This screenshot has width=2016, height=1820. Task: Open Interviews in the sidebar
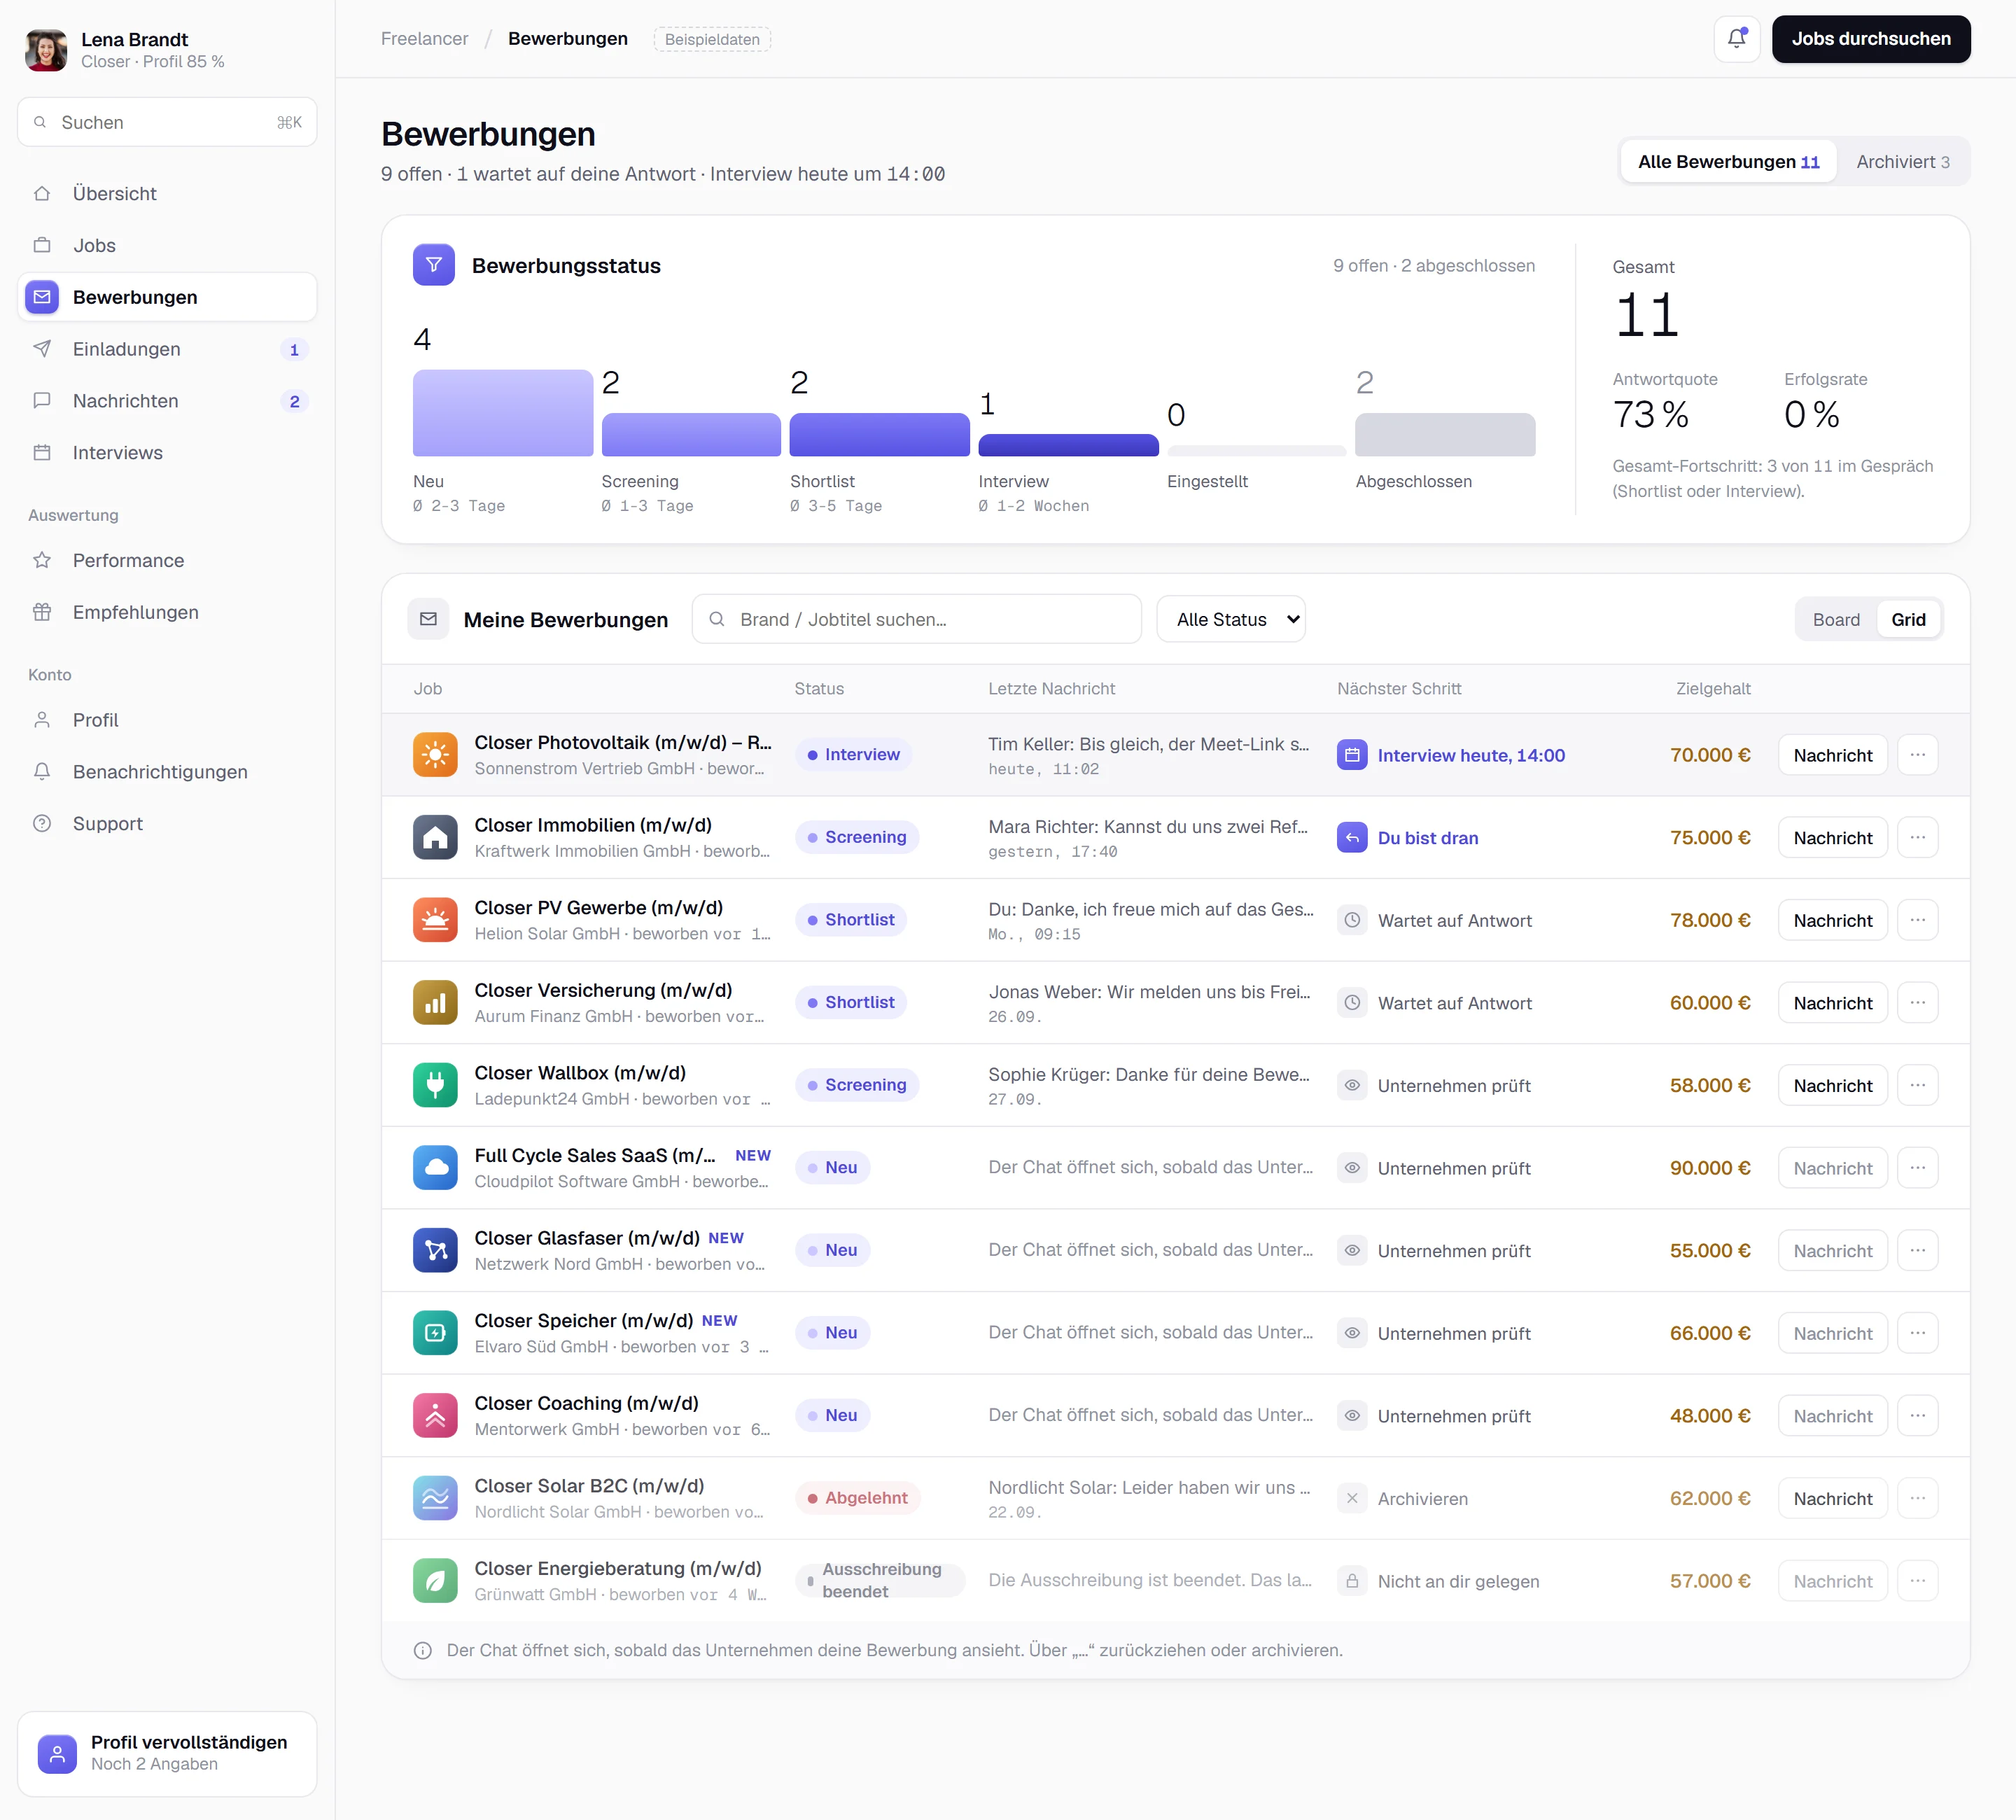[167, 453]
